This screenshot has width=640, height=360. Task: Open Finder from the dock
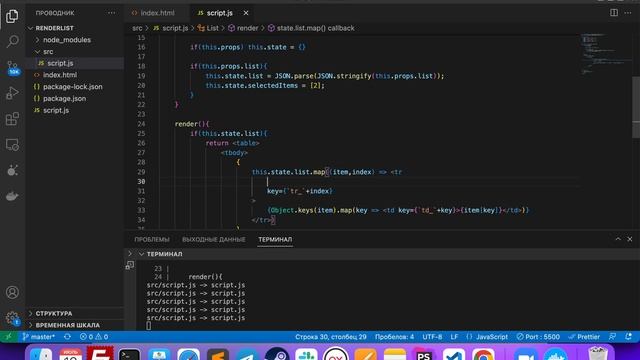click(x=41, y=354)
